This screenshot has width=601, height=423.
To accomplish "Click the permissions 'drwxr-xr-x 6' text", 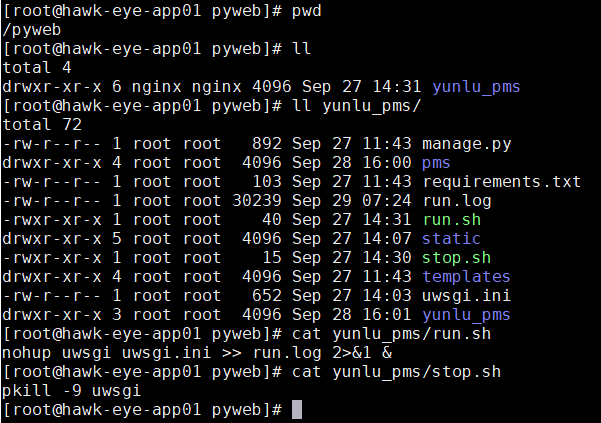I will [x=62, y=87].
